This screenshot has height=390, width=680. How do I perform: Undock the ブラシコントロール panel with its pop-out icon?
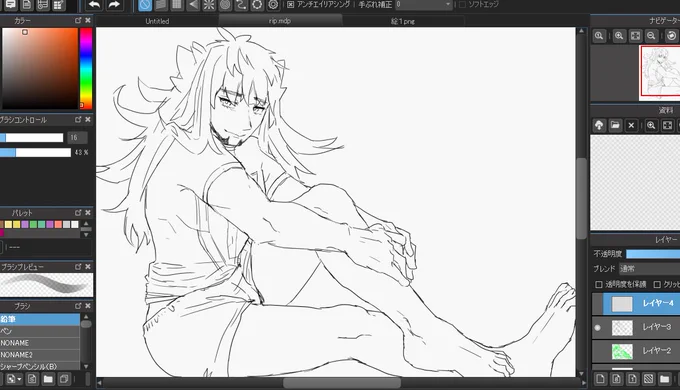(x=78, y=119)
